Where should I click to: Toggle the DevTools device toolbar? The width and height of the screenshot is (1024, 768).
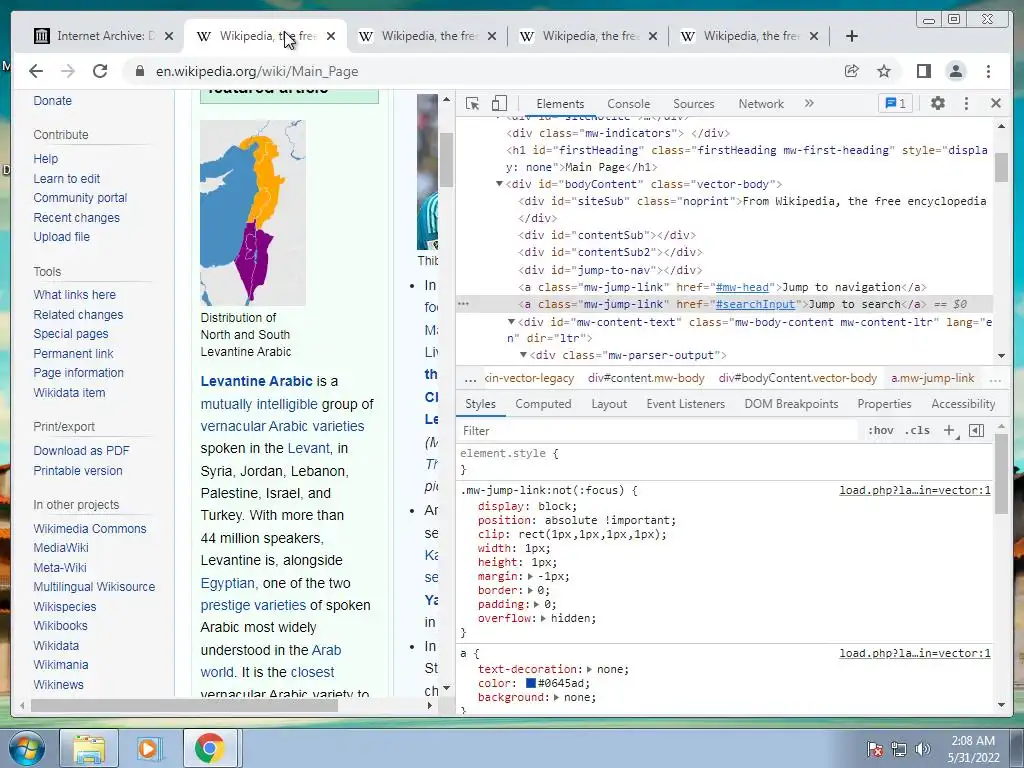[x=499, y=103]
